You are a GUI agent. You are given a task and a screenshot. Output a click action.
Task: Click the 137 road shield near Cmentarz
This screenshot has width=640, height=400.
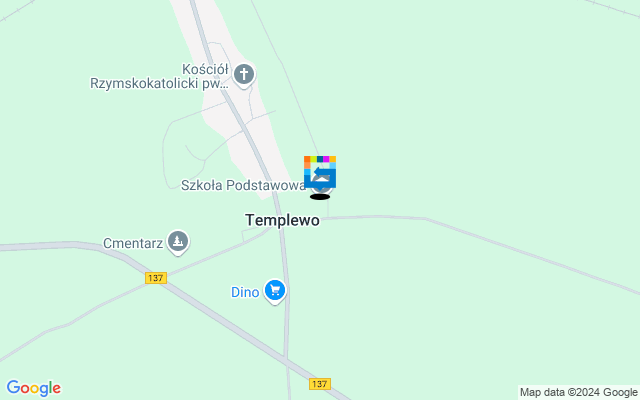(x=156, y=278)
